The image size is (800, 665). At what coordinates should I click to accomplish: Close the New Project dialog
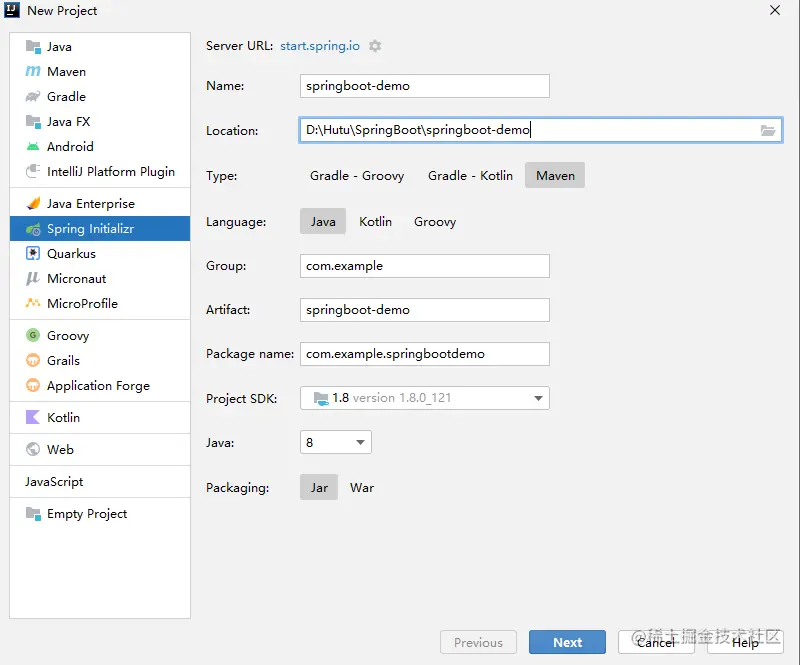tap(775, 10)
